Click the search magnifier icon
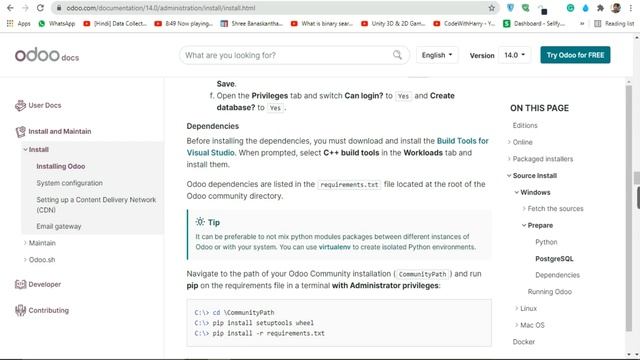 coord(397,55)
